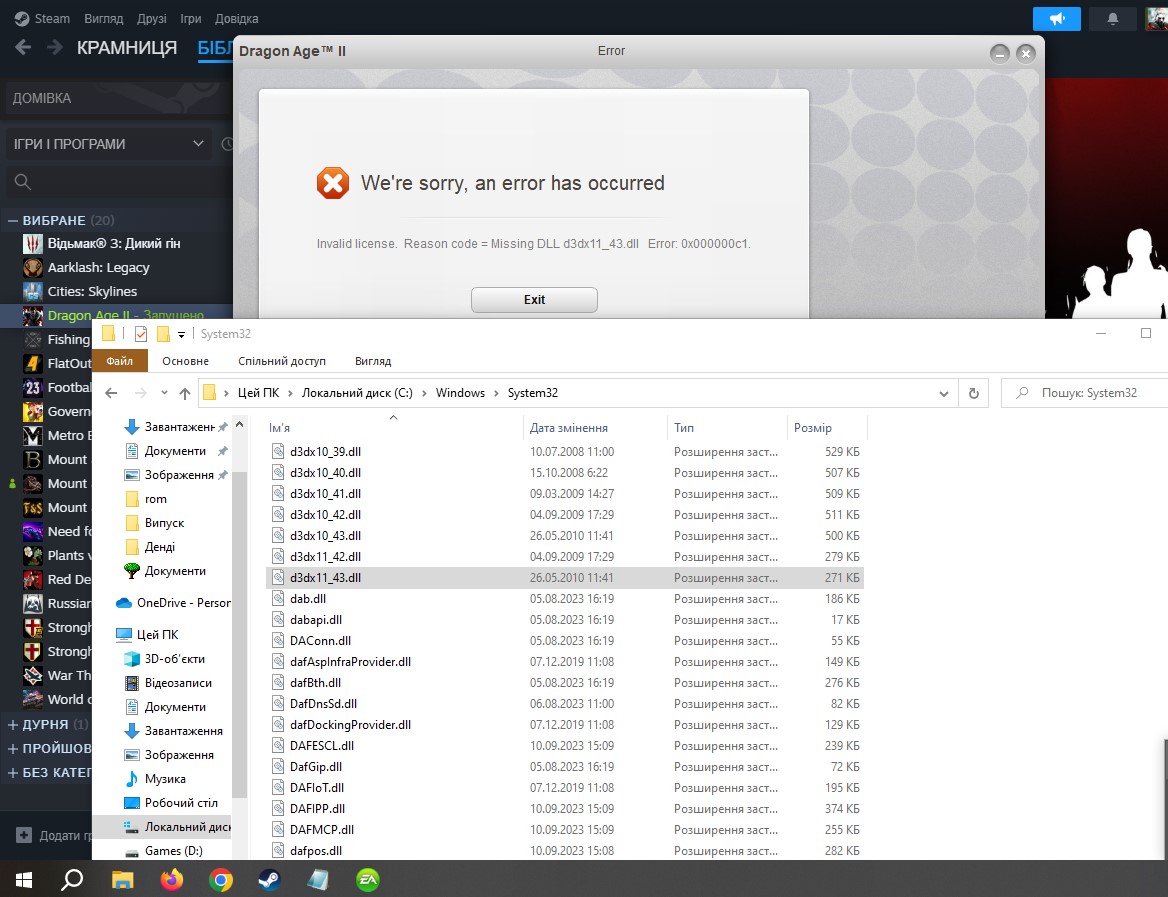Click the navigation pane scrollbar
This screenshot has width=1168, height=897.
click(x=239, y=633)
